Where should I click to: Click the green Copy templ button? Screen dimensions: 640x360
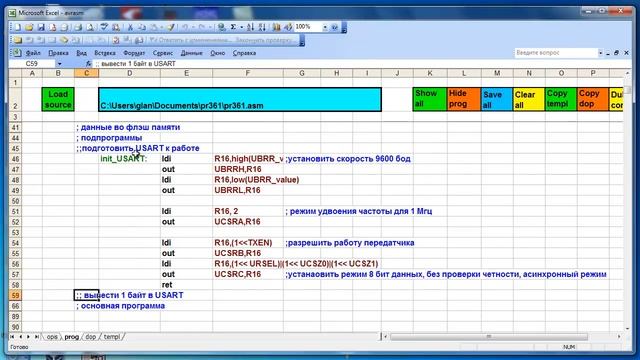point(561,99)
